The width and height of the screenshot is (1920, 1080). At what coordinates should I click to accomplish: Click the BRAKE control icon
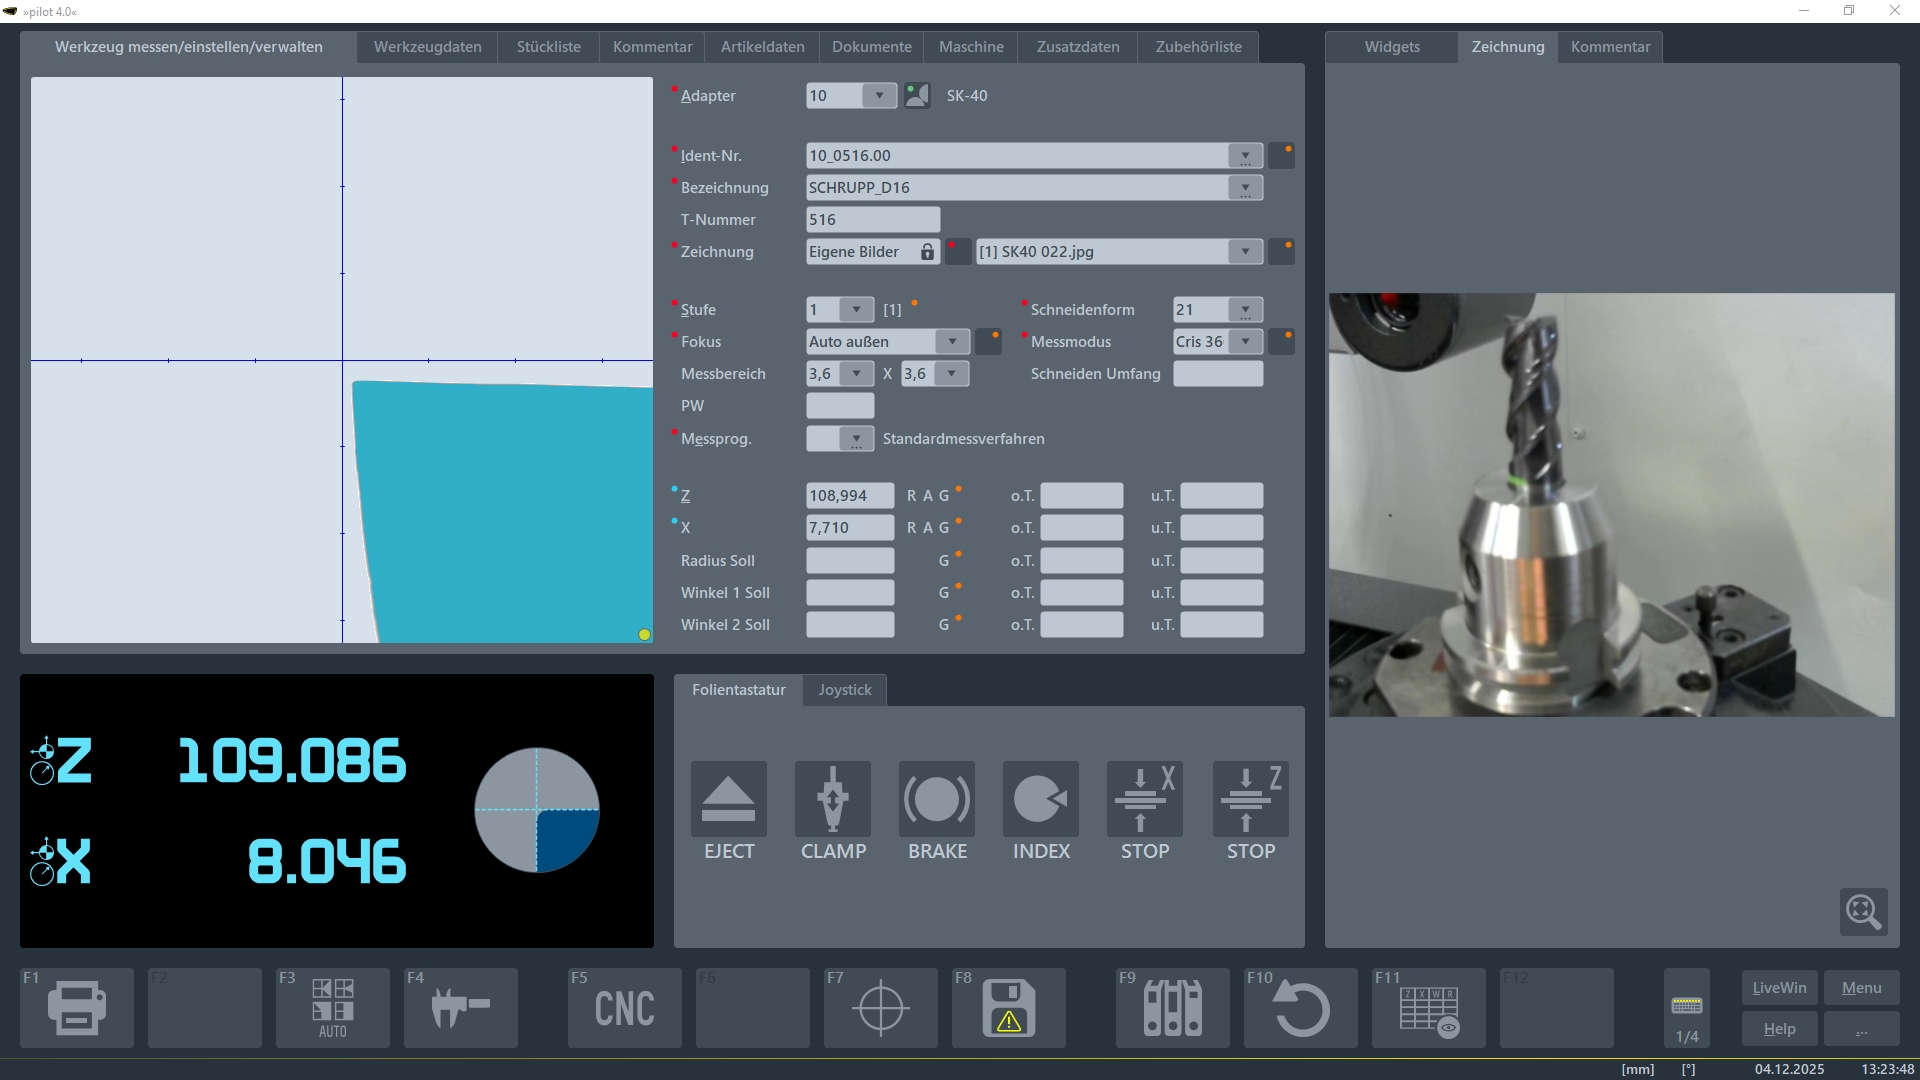936,799
